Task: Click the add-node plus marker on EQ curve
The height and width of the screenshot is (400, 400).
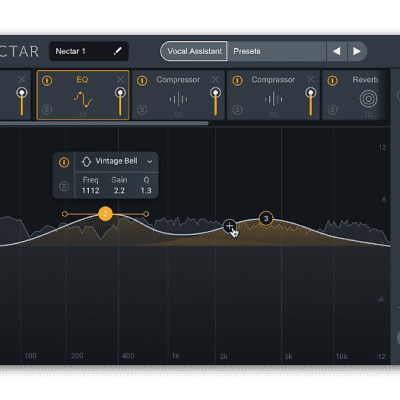Action: pyautogui.click(x=229, y=226)
